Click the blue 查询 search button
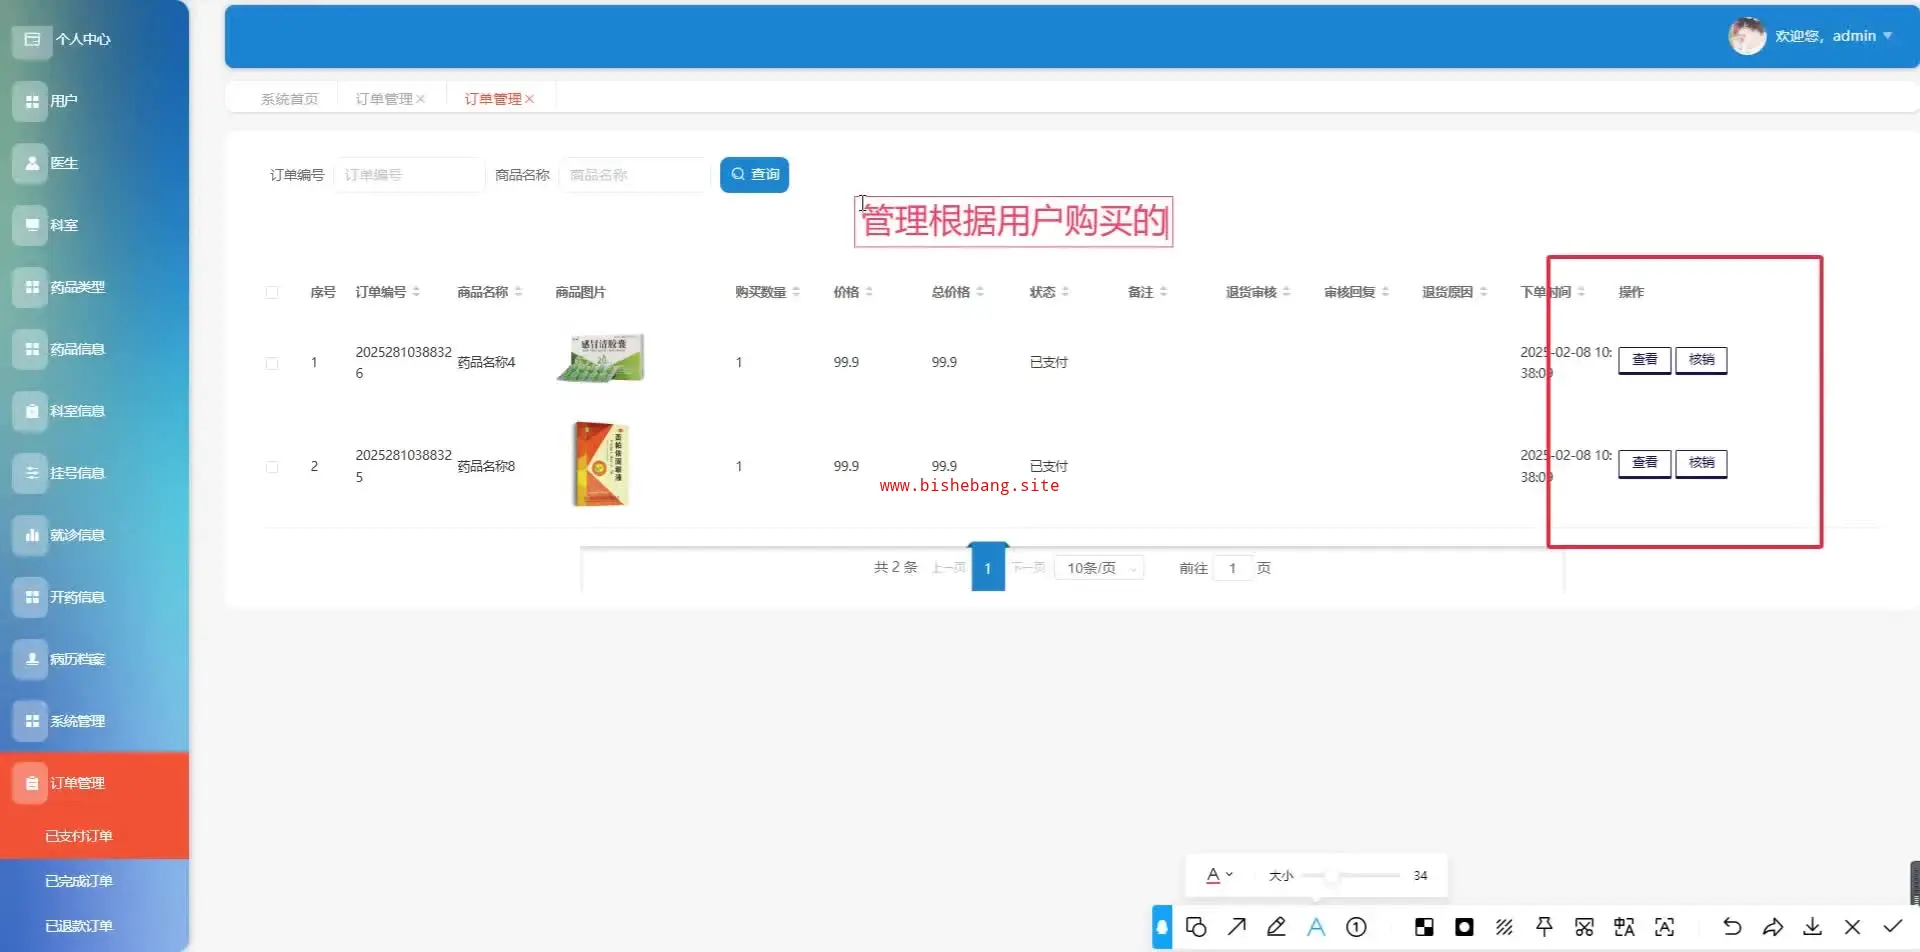The image size is (1920, 952). tap(754, 175)
